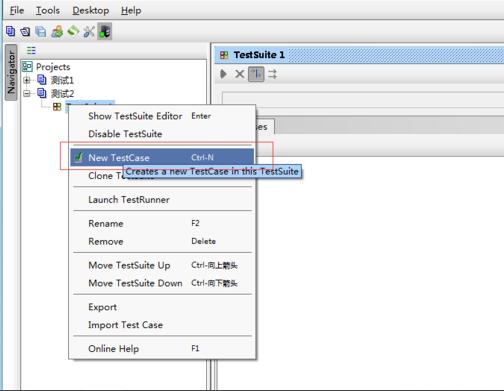Toggle sequential TestCase execution

(256, 74)
